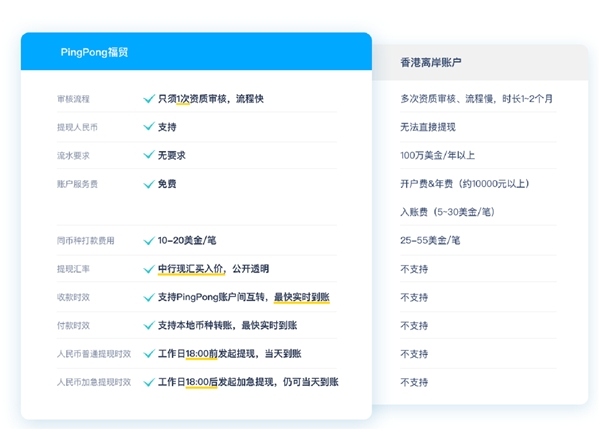Click the checkmark beside 只须1次资质审核
The height and width of the screenshot is (430, 600).
[149, 99]
